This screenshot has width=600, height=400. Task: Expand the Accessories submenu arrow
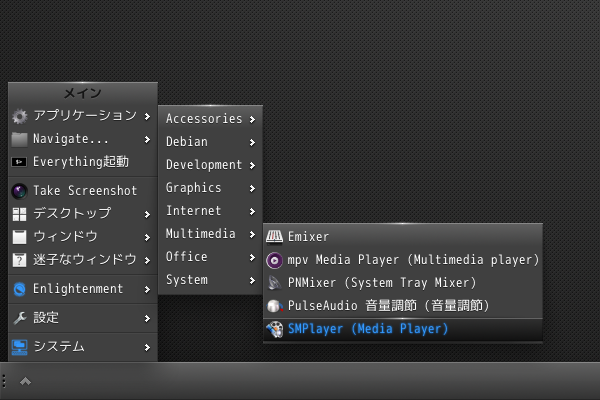coord(252,119)
